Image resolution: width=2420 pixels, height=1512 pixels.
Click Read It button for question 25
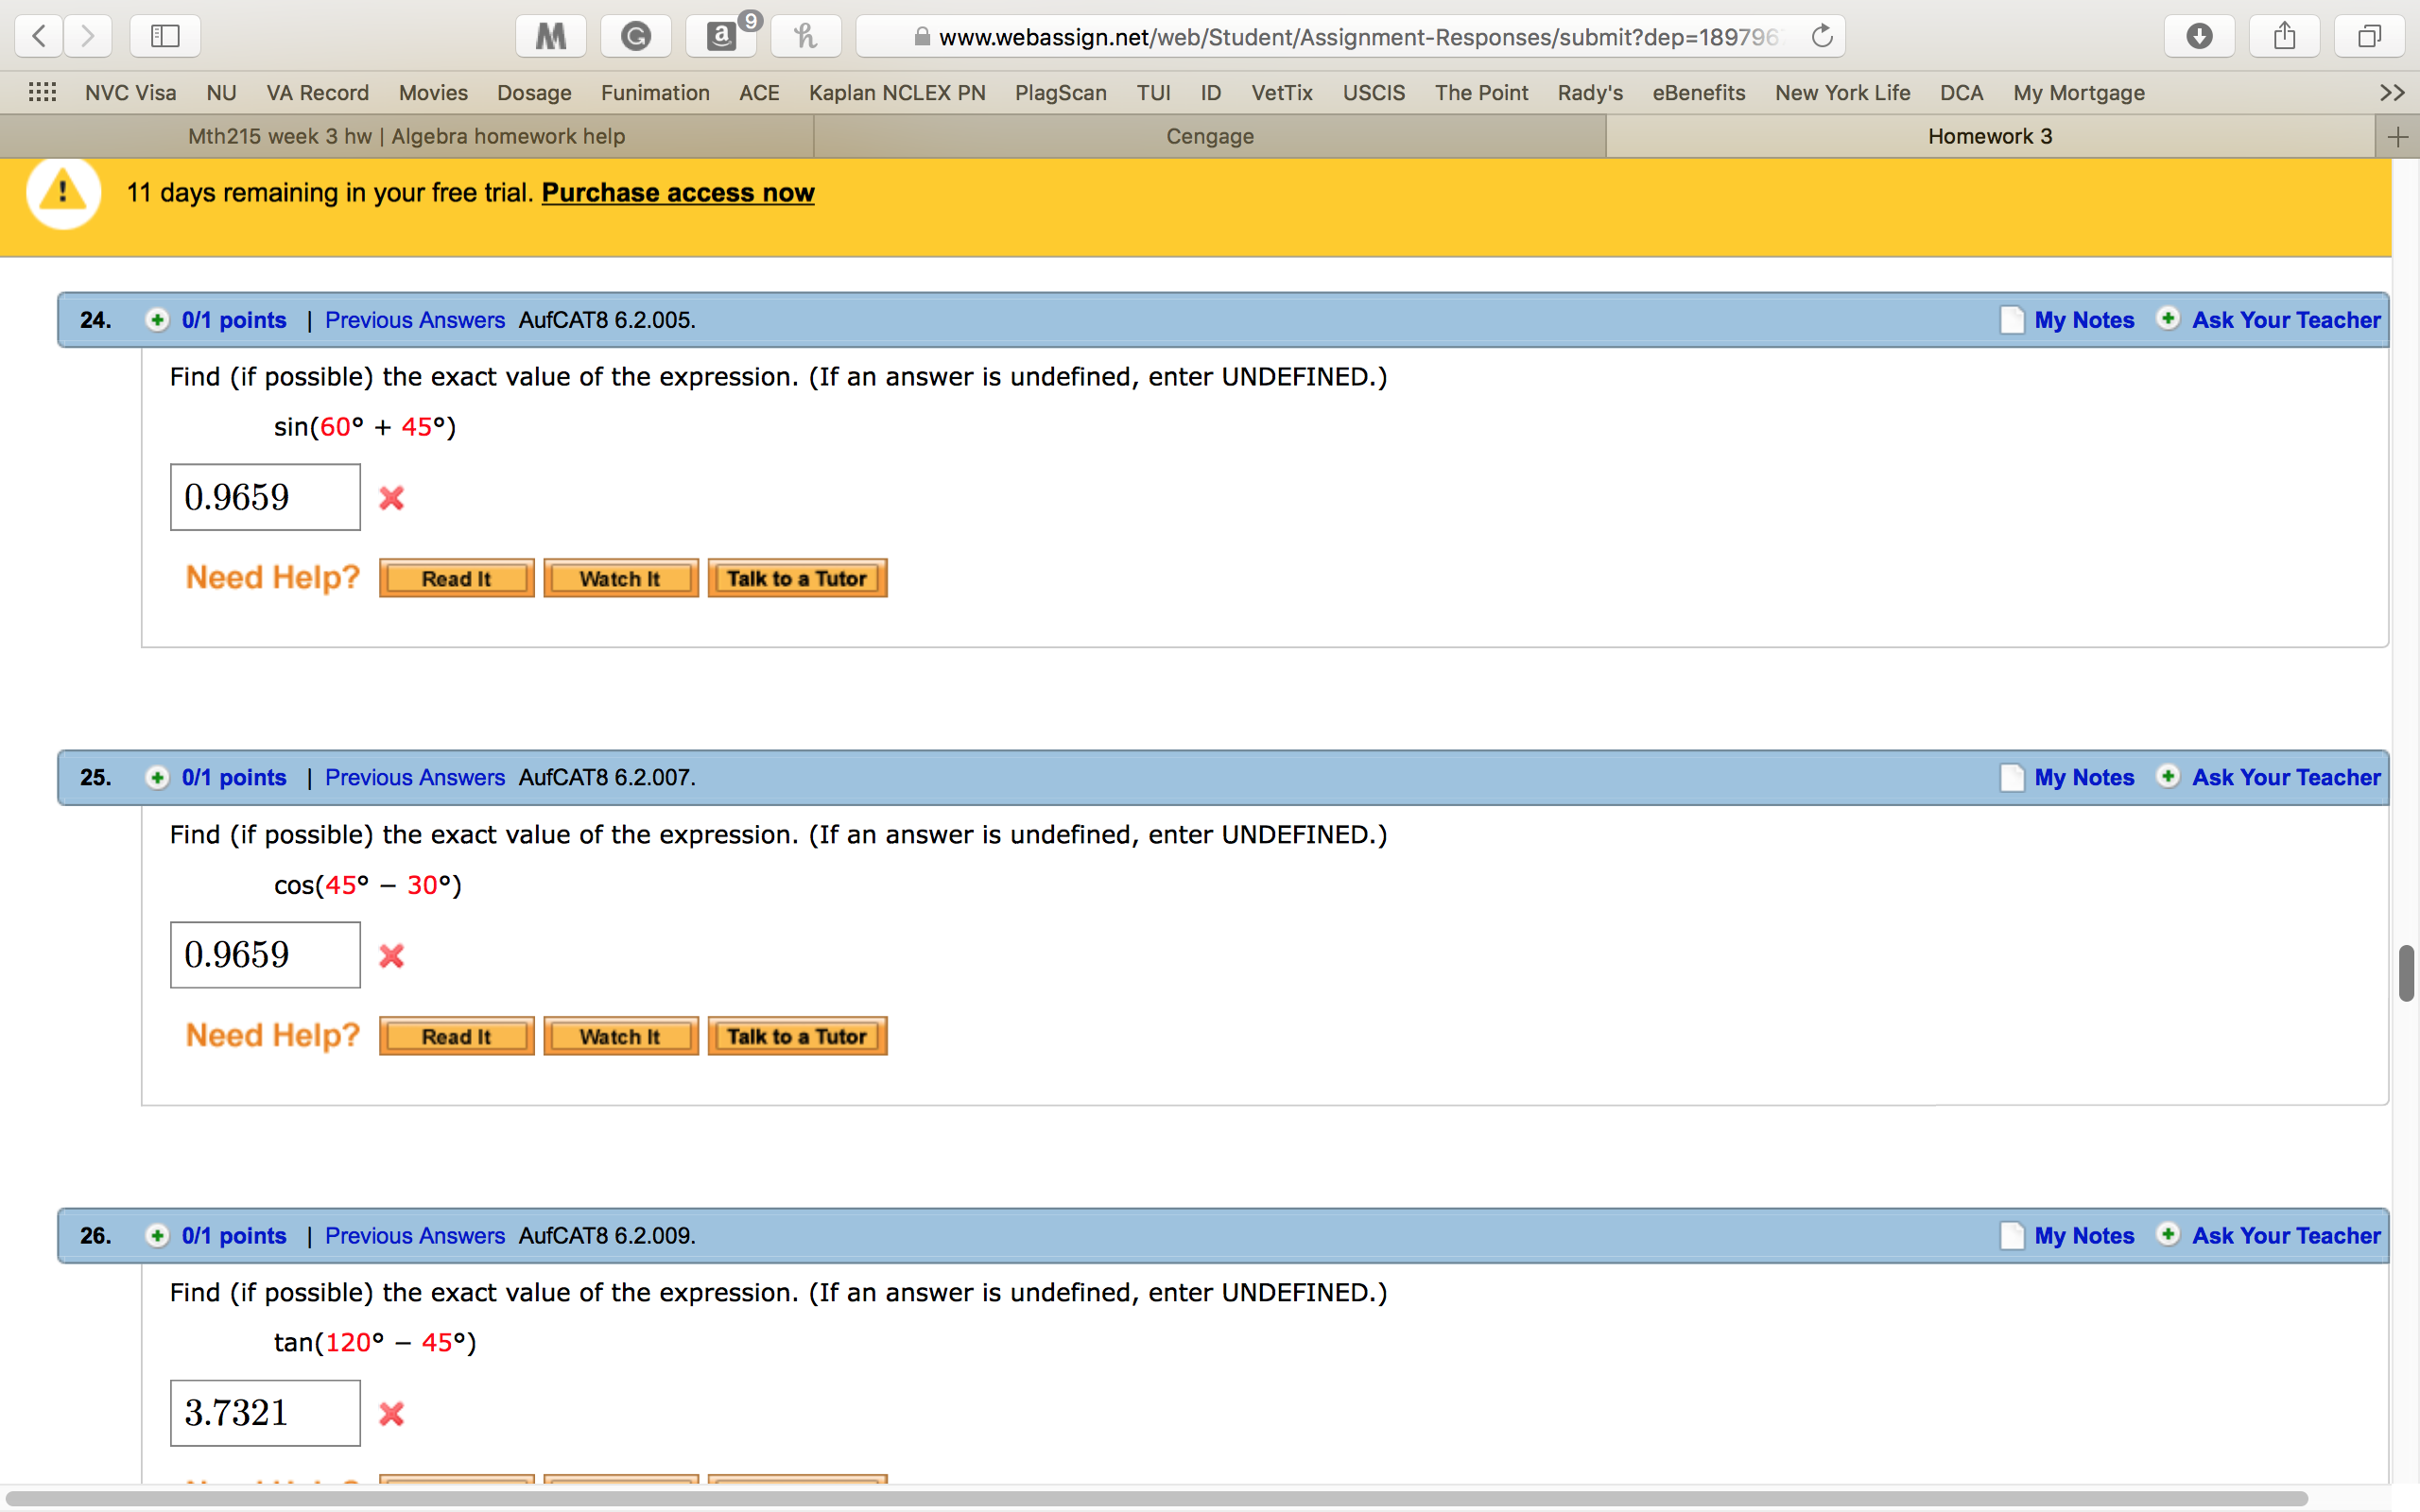click(x=457, y=1037)
